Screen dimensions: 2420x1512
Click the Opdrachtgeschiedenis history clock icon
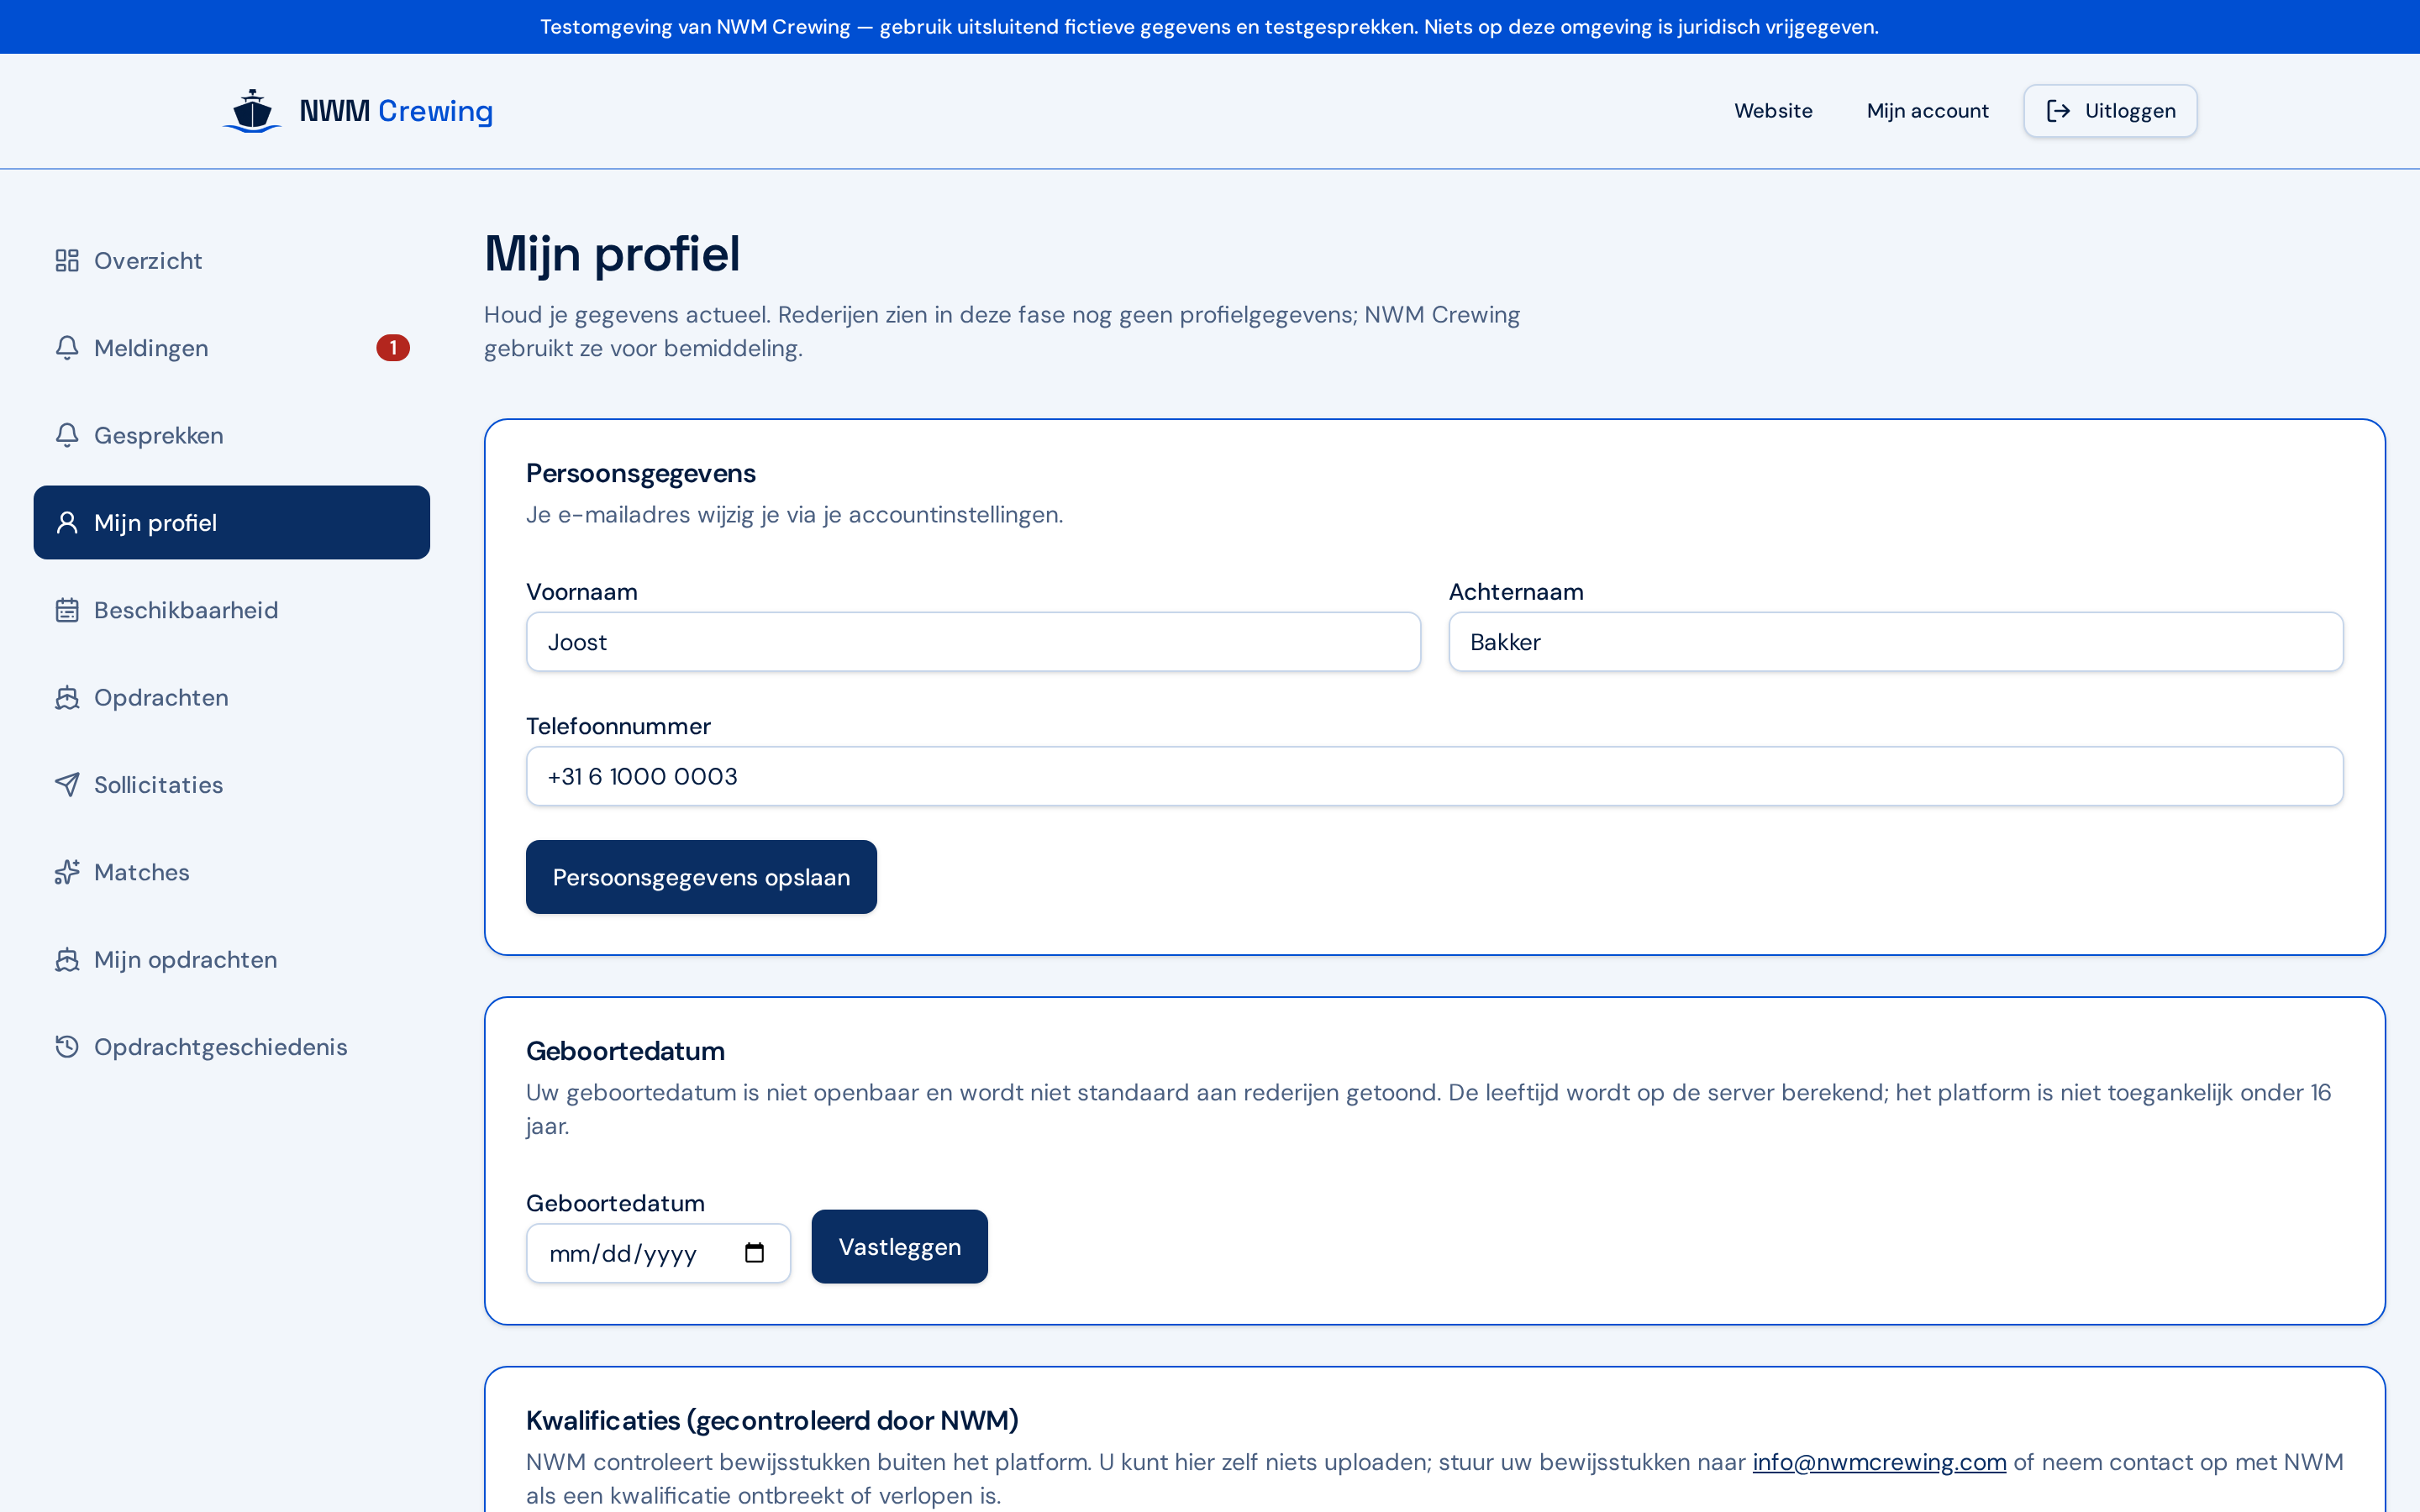(67, 1047)
